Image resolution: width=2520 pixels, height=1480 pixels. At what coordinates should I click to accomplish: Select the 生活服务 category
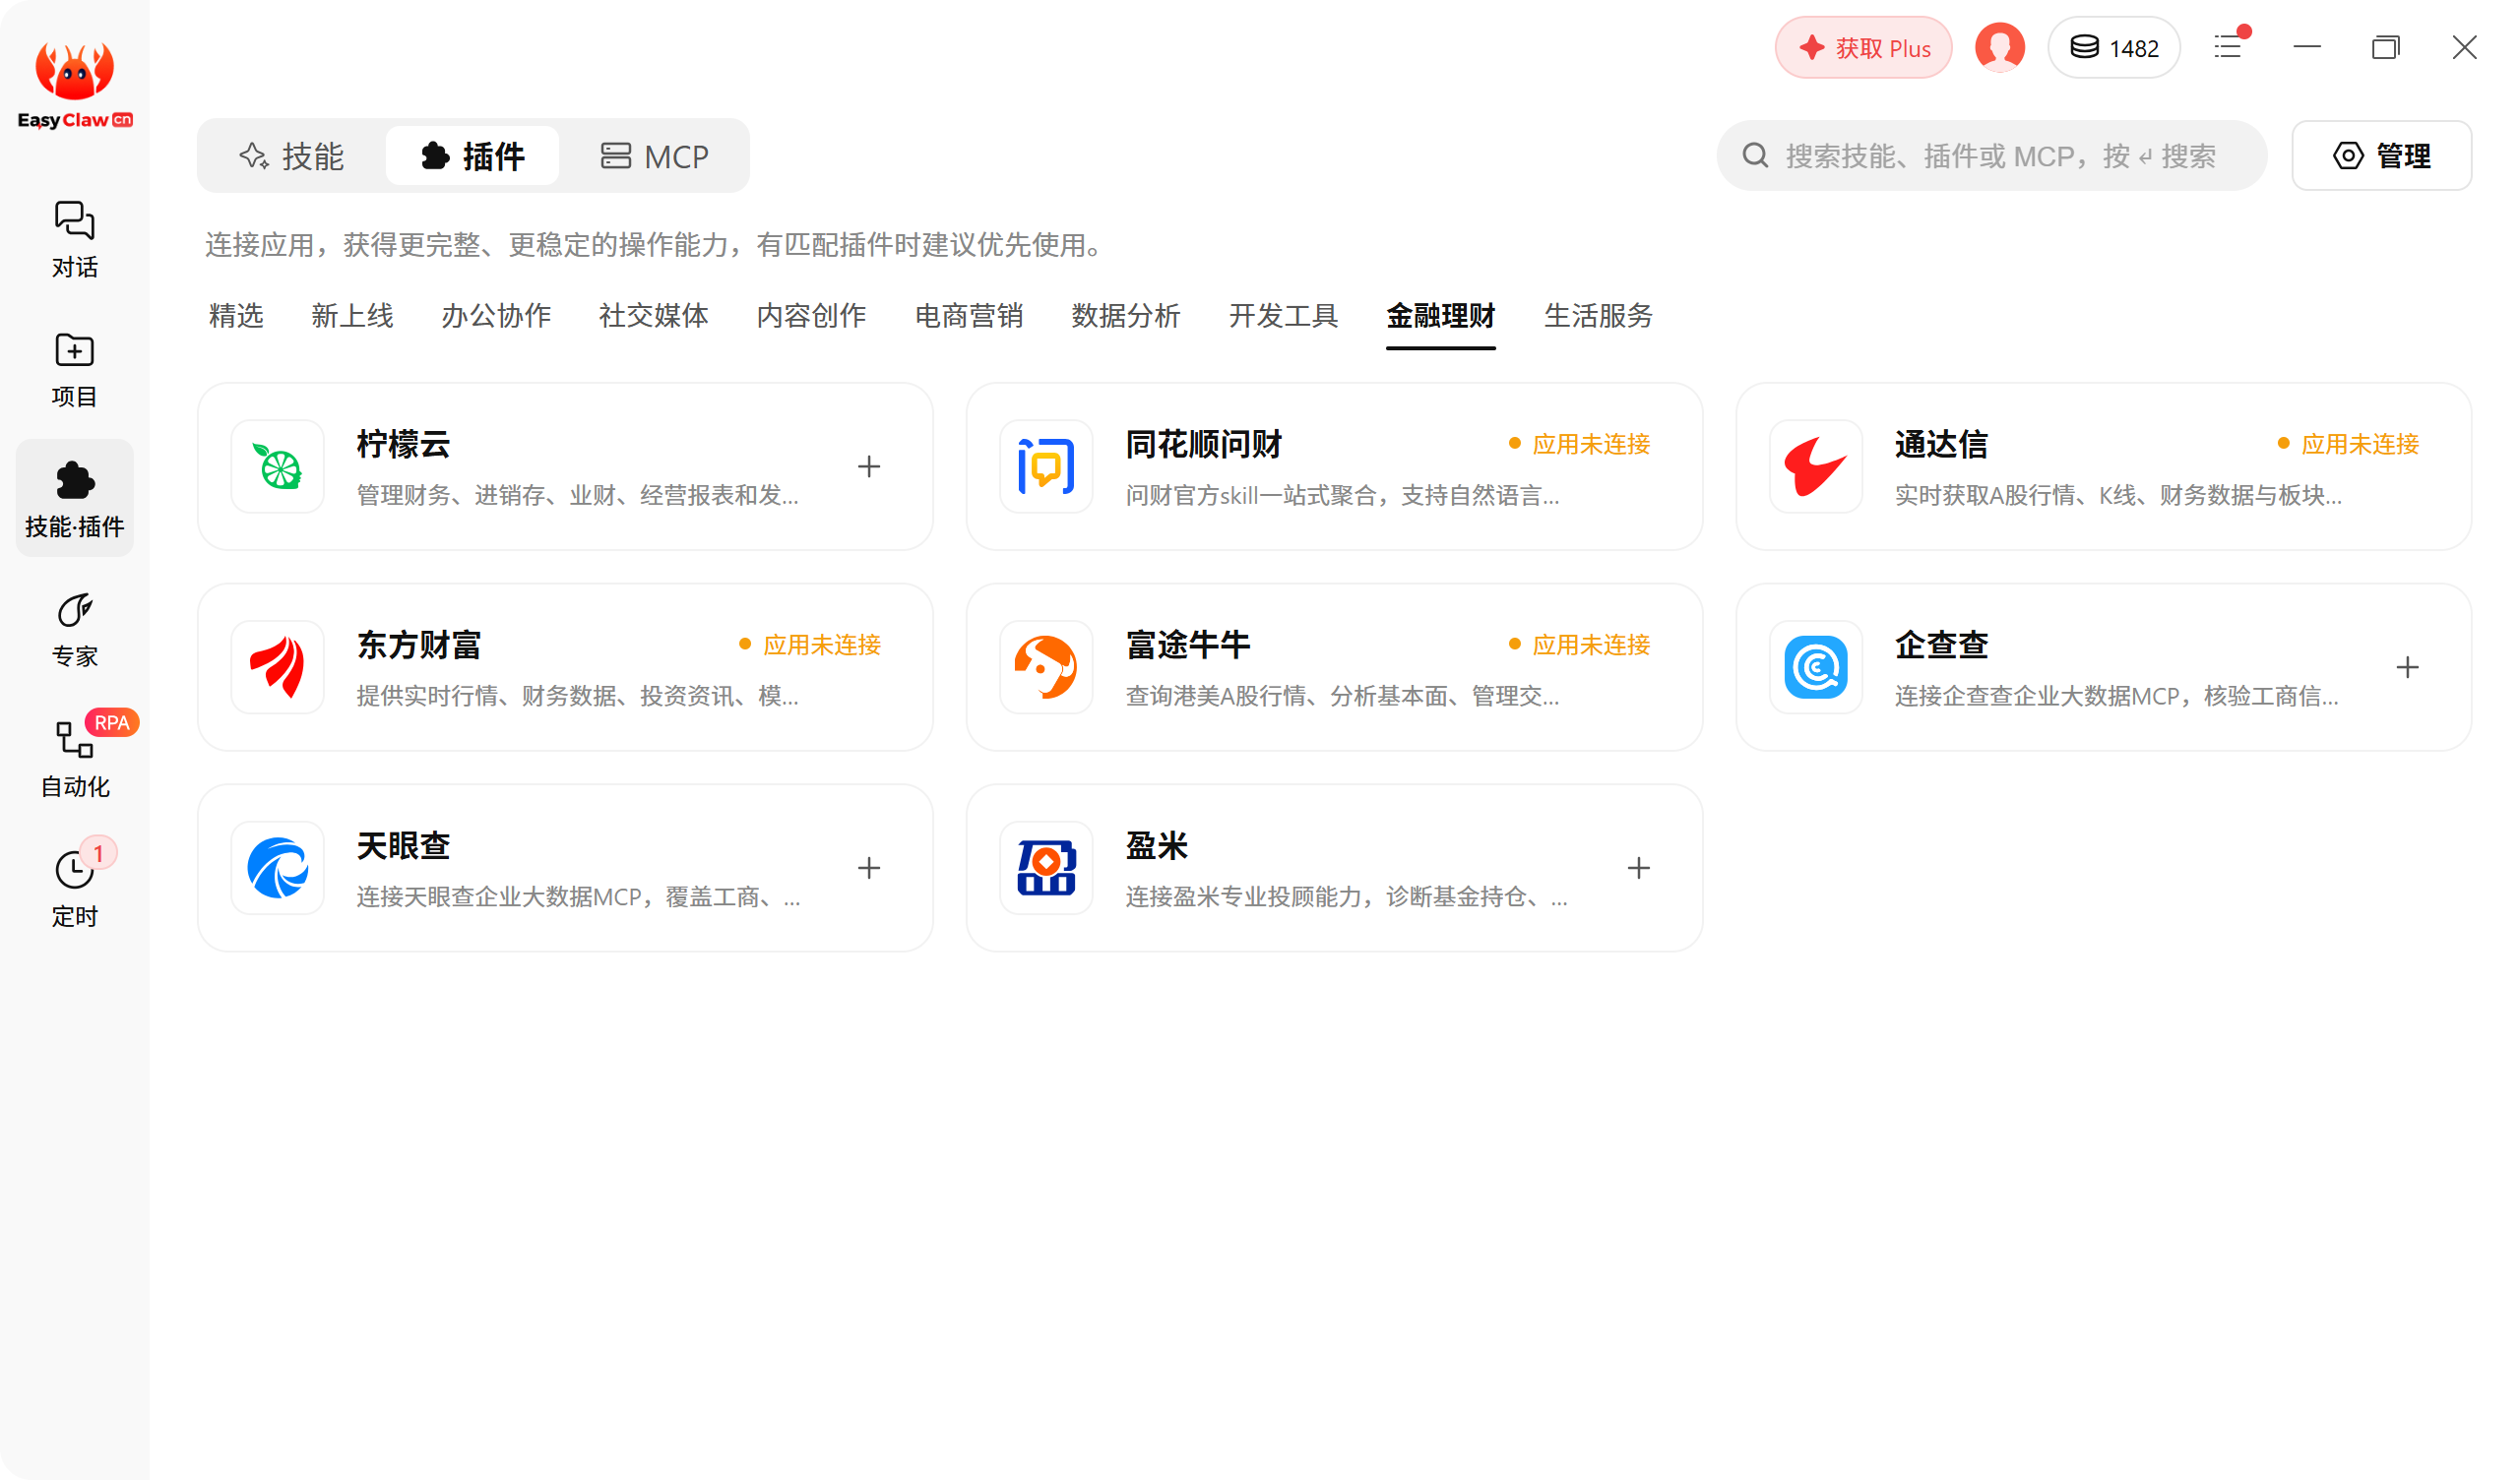click(1599, 316)
